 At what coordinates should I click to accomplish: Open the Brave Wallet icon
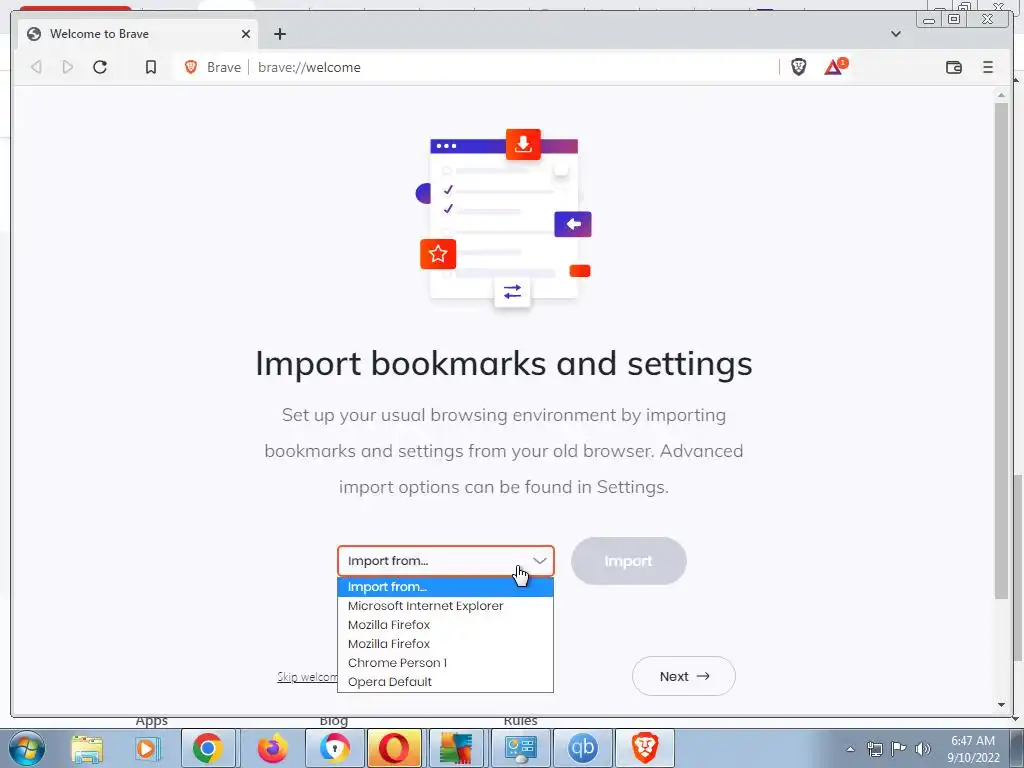pos(954,67)
